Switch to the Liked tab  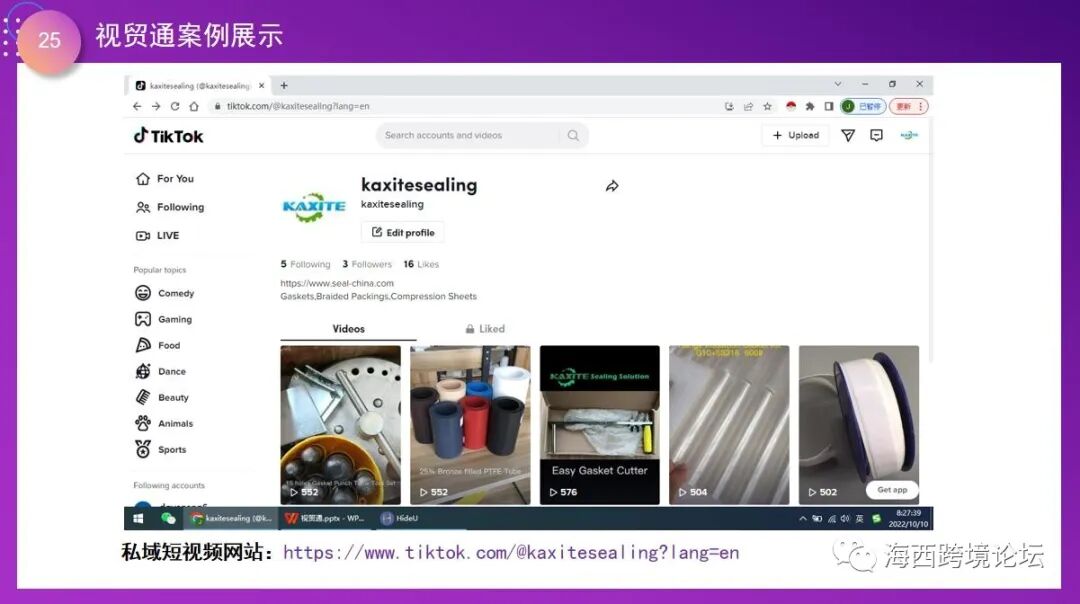click(x=485, y=329)
